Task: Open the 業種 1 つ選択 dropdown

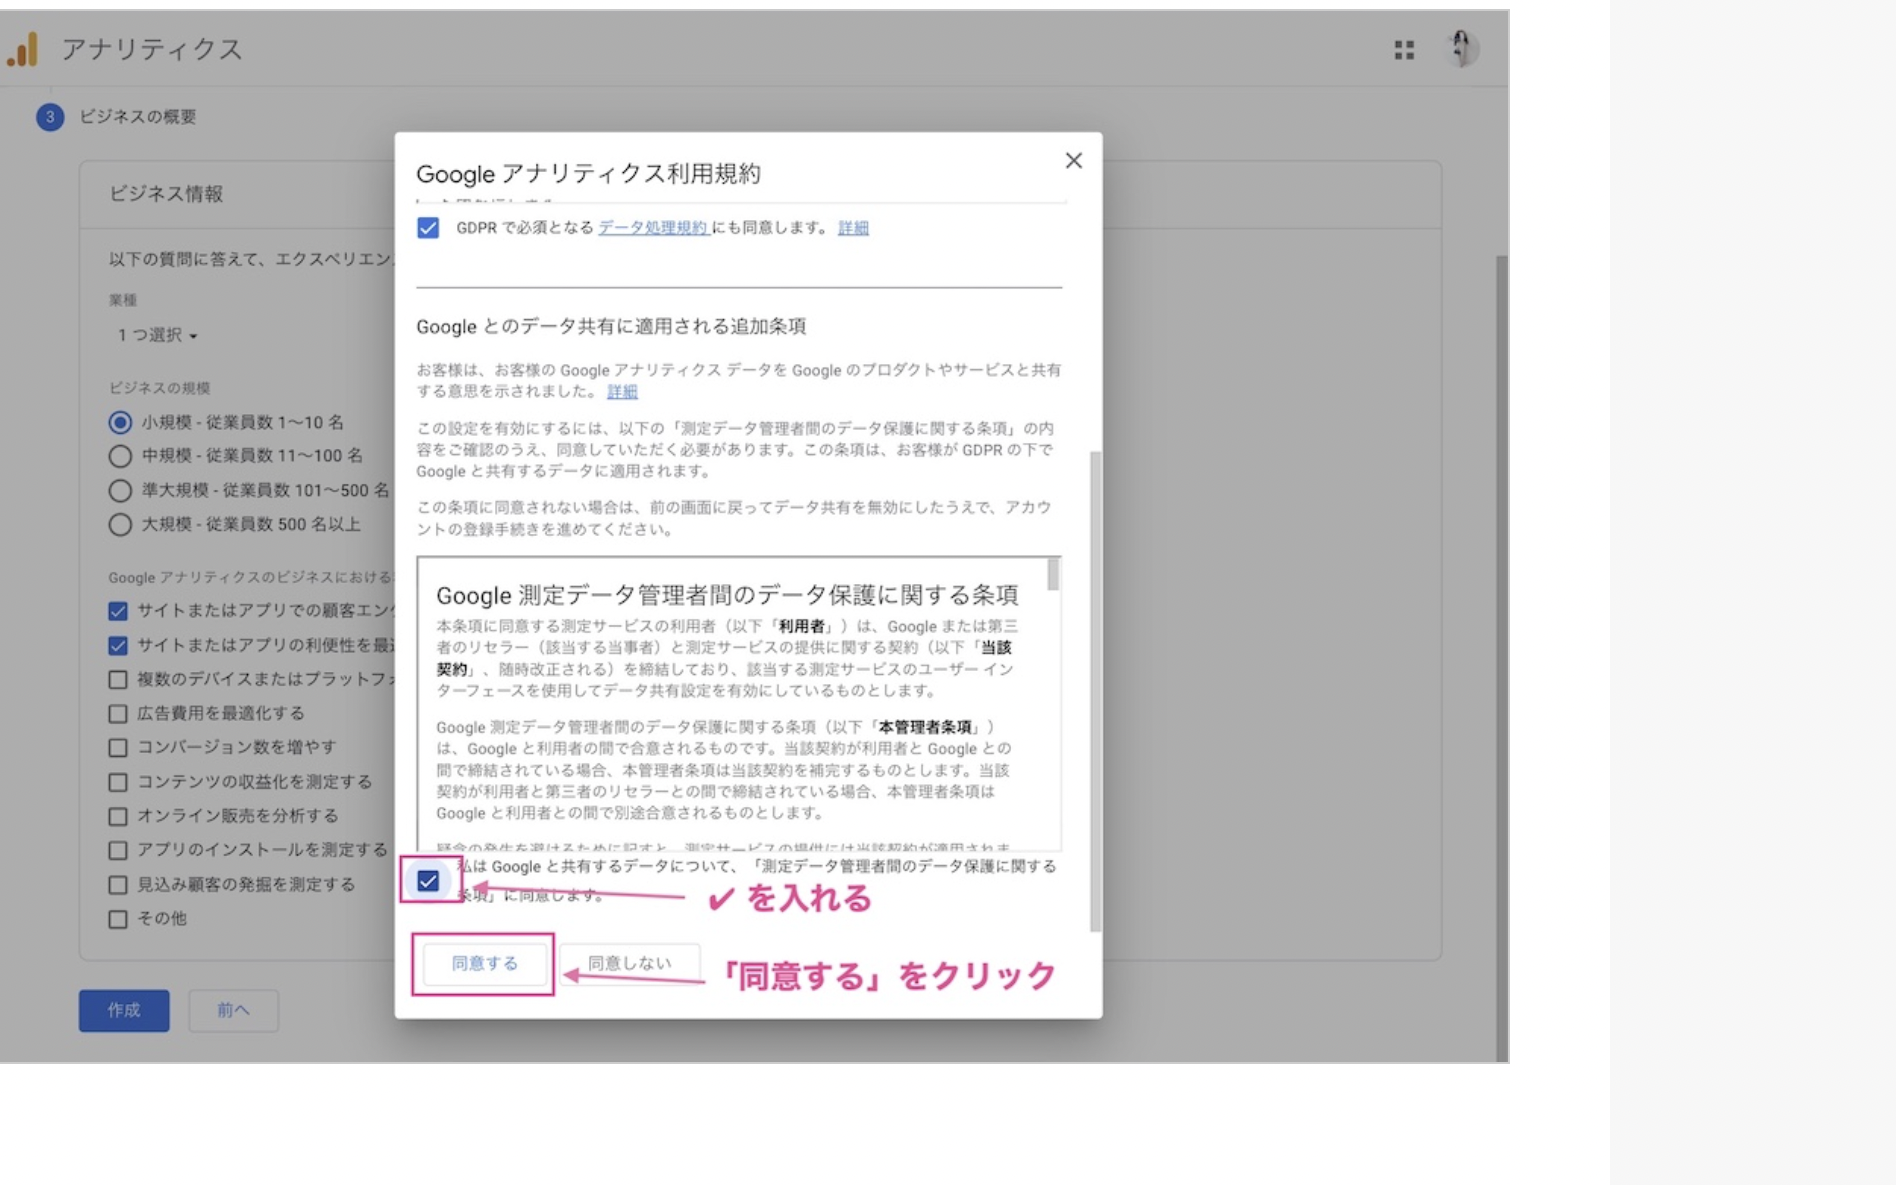Action: click(157, 335)
